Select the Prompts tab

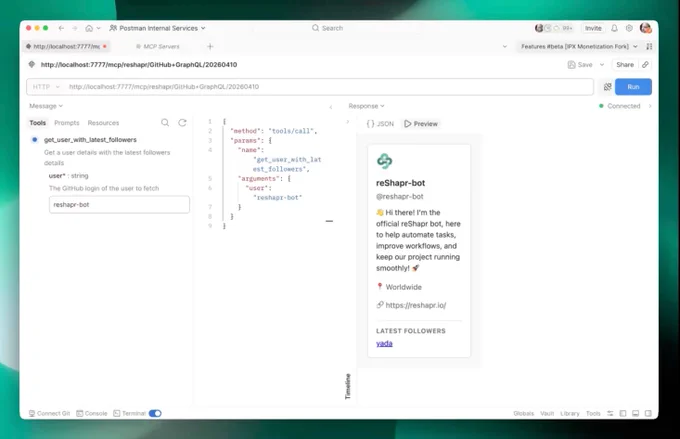pyautogui.click(x=67, y=123)
